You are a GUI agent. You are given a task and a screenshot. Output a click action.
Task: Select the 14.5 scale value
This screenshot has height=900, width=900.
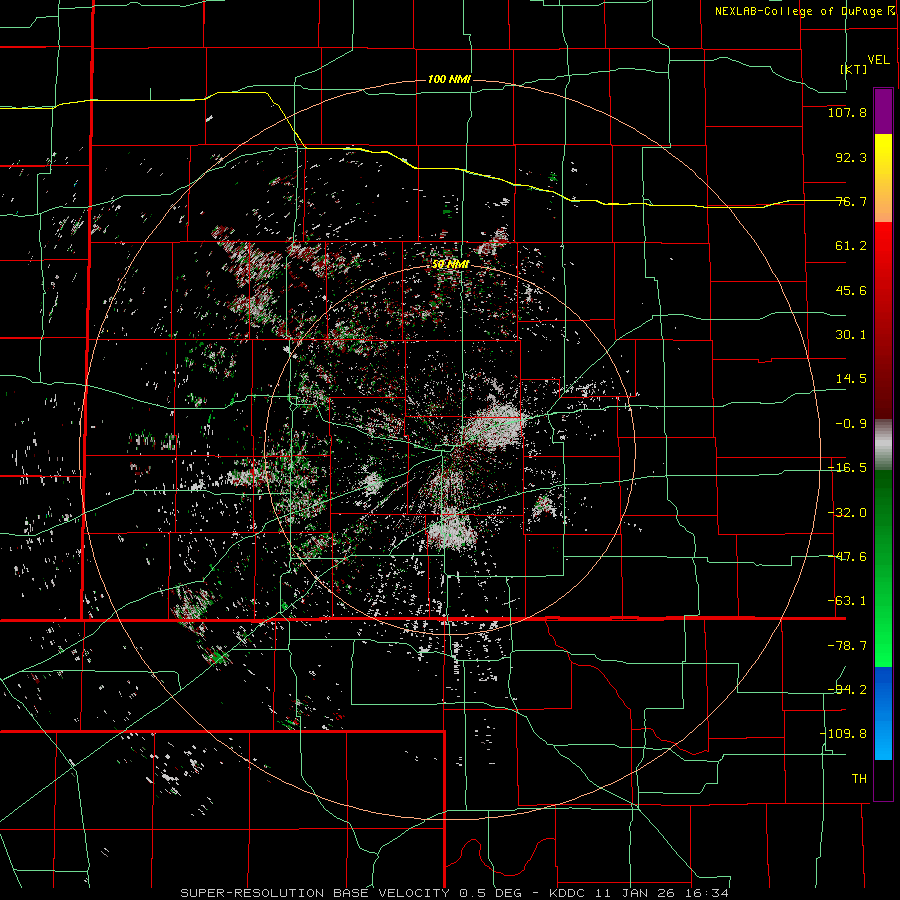tap(851, 379)
